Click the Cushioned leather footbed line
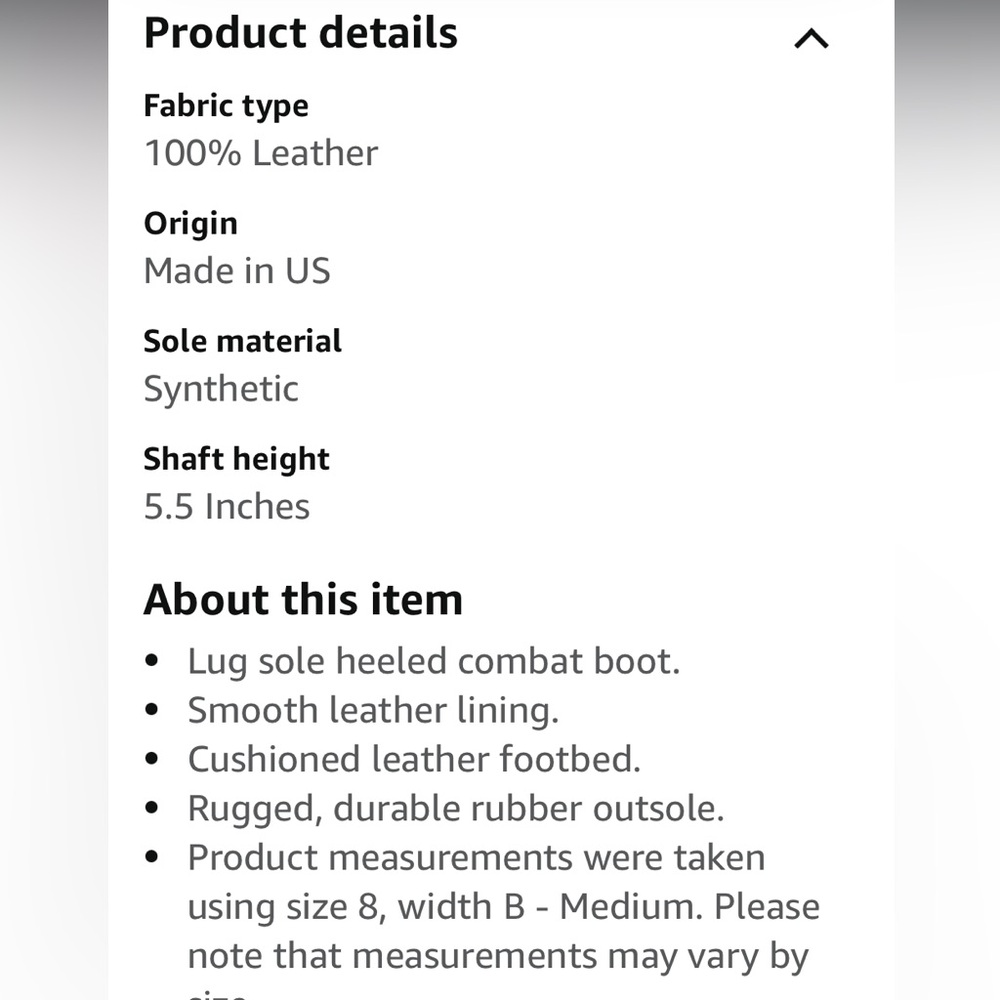 click(x=414, y=760)
